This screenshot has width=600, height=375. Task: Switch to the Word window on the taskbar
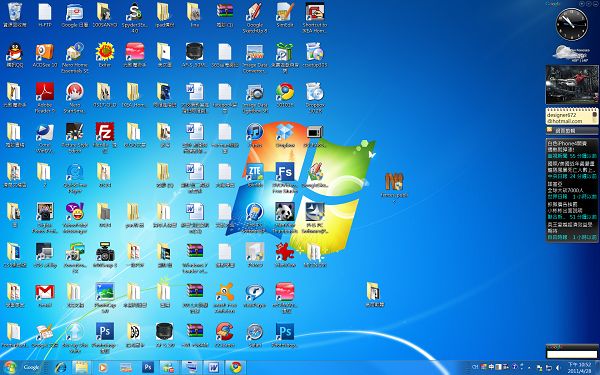point(213,368)
